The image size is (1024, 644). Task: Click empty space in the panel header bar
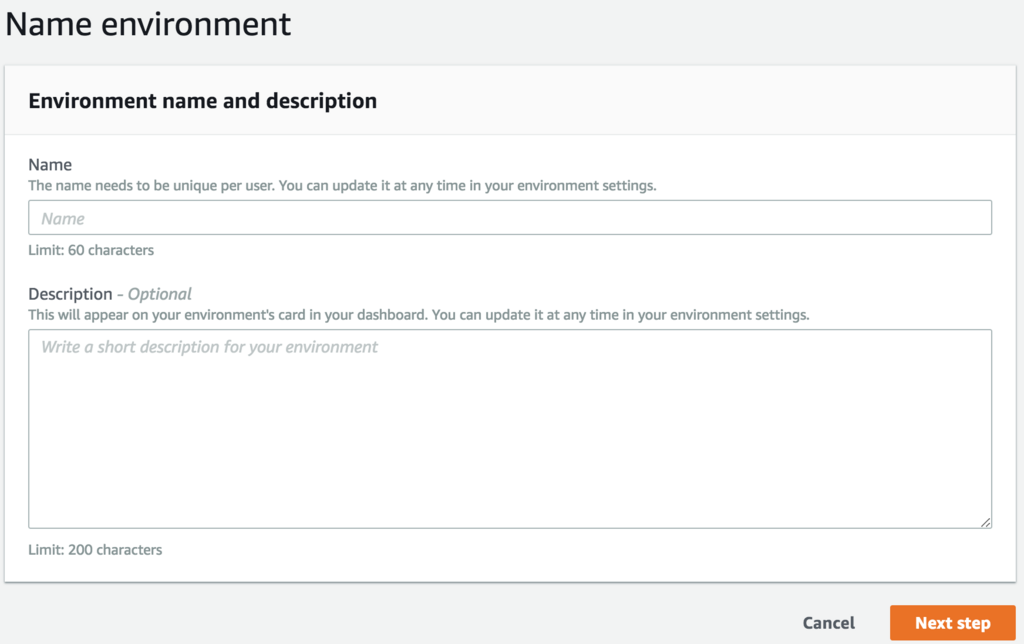pos(700,101)
